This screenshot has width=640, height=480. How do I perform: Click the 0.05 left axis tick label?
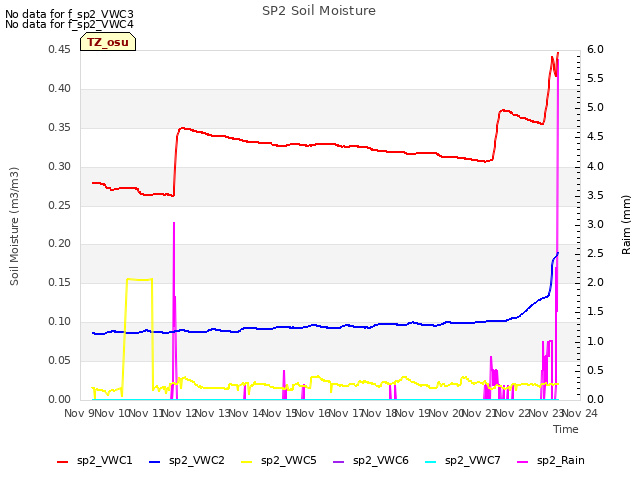[60, 360]
